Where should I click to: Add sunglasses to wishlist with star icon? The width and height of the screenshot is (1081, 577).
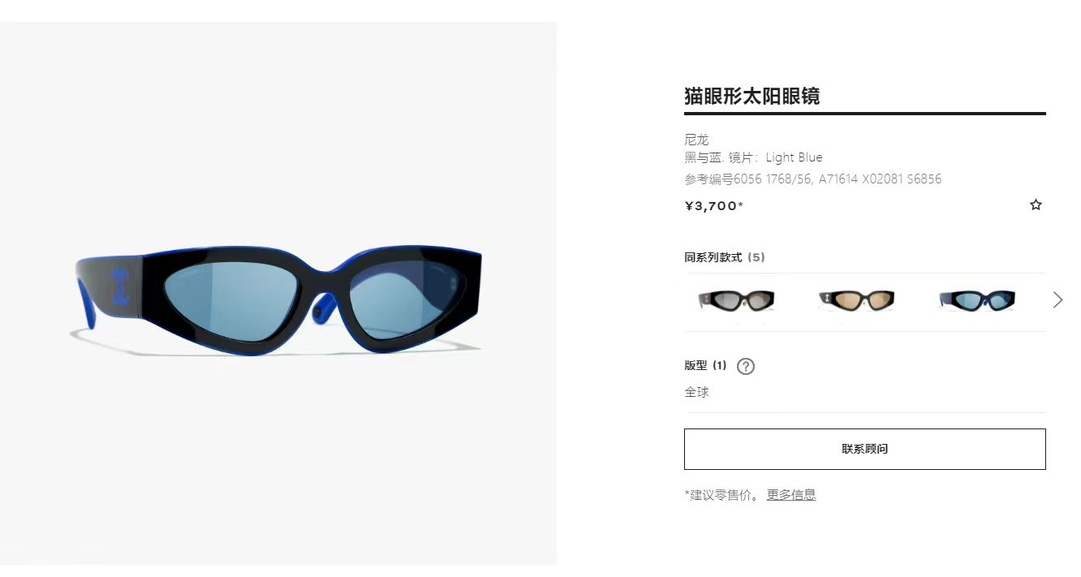(1035, 205)
